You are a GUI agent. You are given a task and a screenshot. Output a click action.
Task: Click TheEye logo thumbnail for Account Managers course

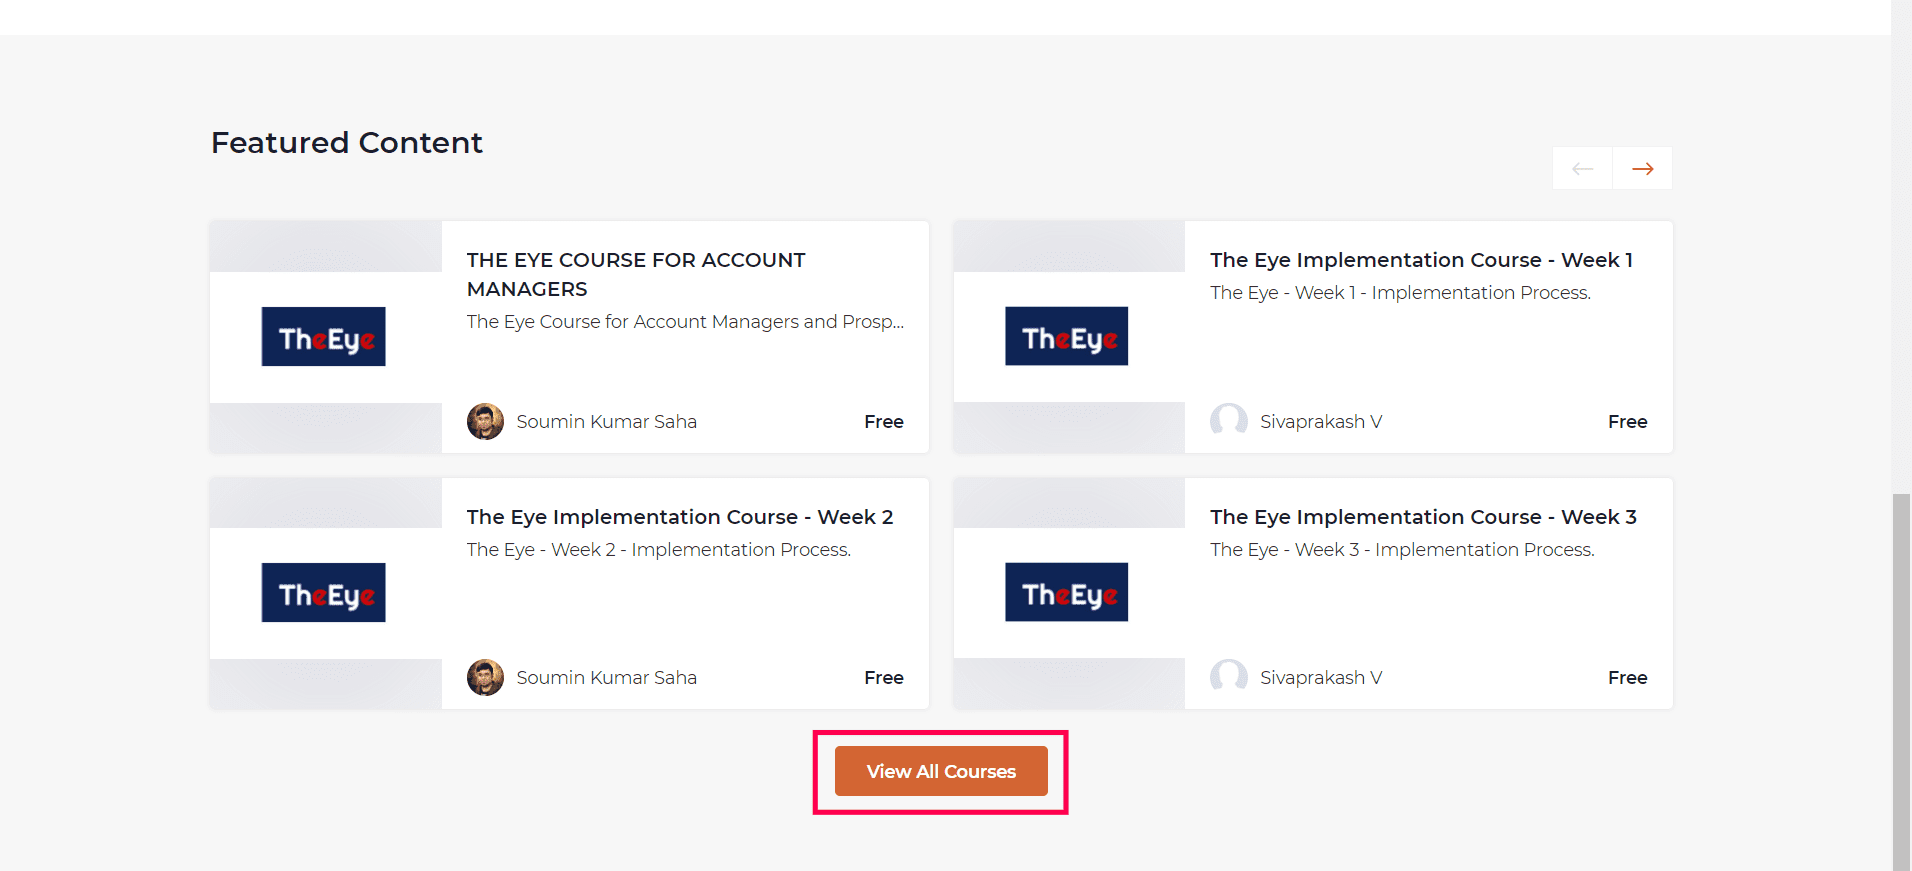[x=324, y=337]
